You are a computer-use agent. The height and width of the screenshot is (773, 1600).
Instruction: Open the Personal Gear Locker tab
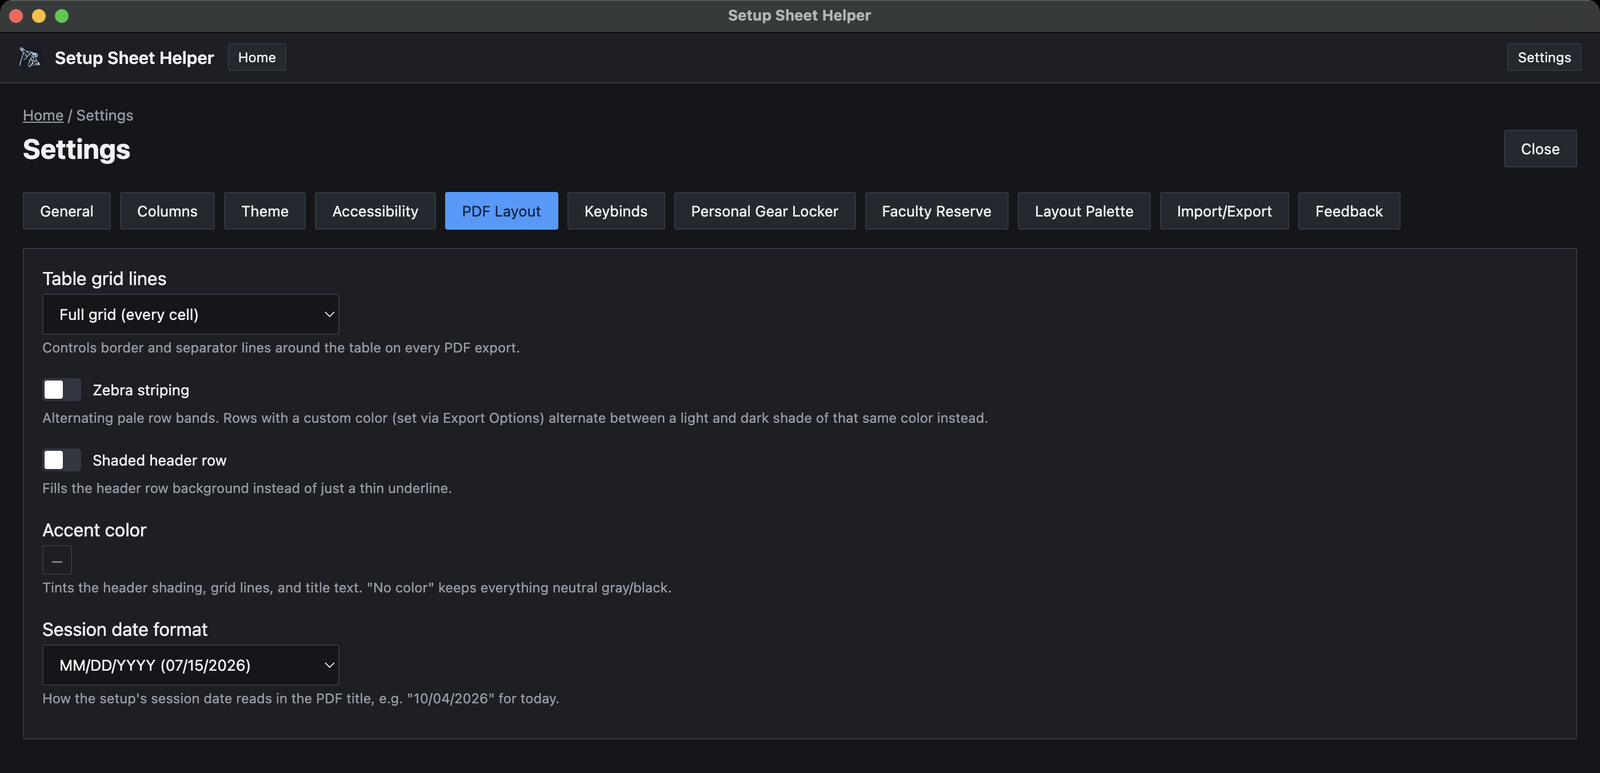tap(765, 211)
